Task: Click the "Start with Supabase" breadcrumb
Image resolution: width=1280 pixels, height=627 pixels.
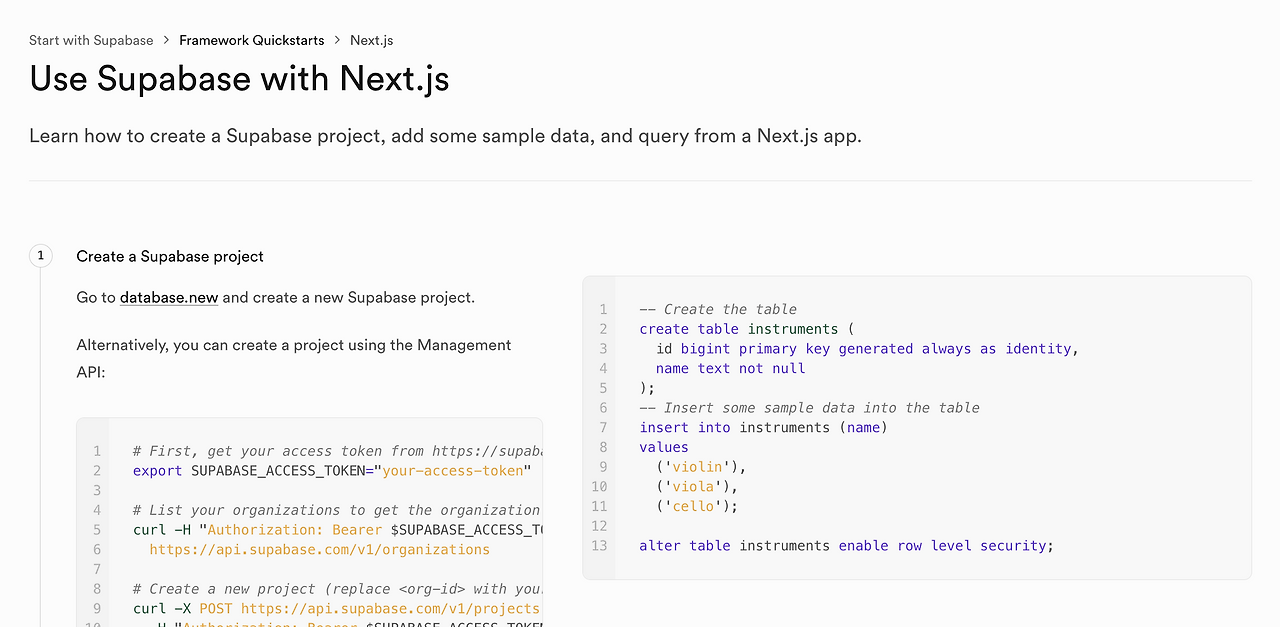Action: click(x=91, y=40)
